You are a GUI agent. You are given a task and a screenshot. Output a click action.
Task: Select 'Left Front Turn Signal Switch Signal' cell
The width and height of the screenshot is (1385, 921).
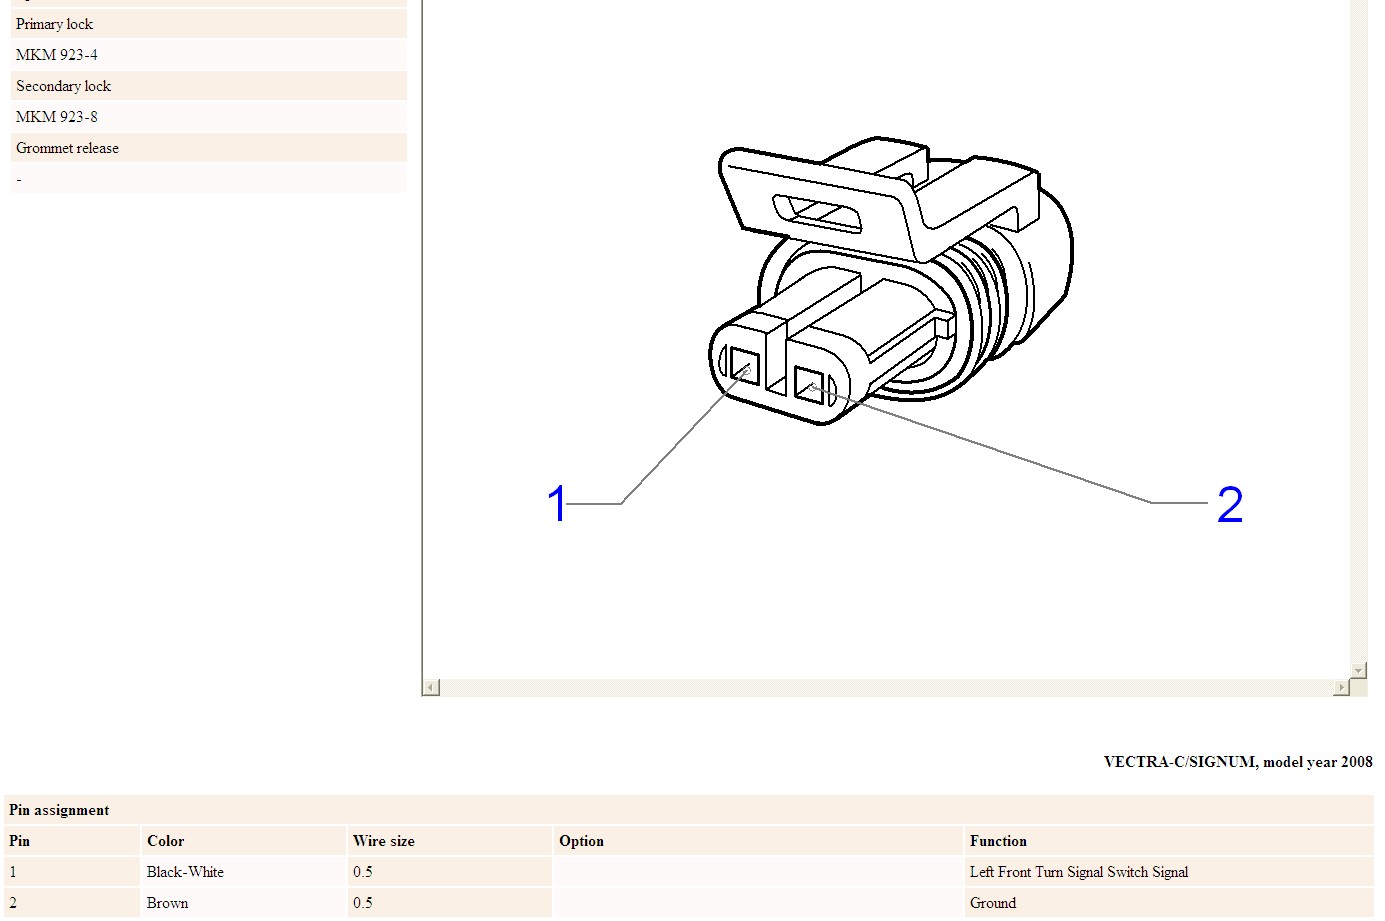[x=1169, y=872]
